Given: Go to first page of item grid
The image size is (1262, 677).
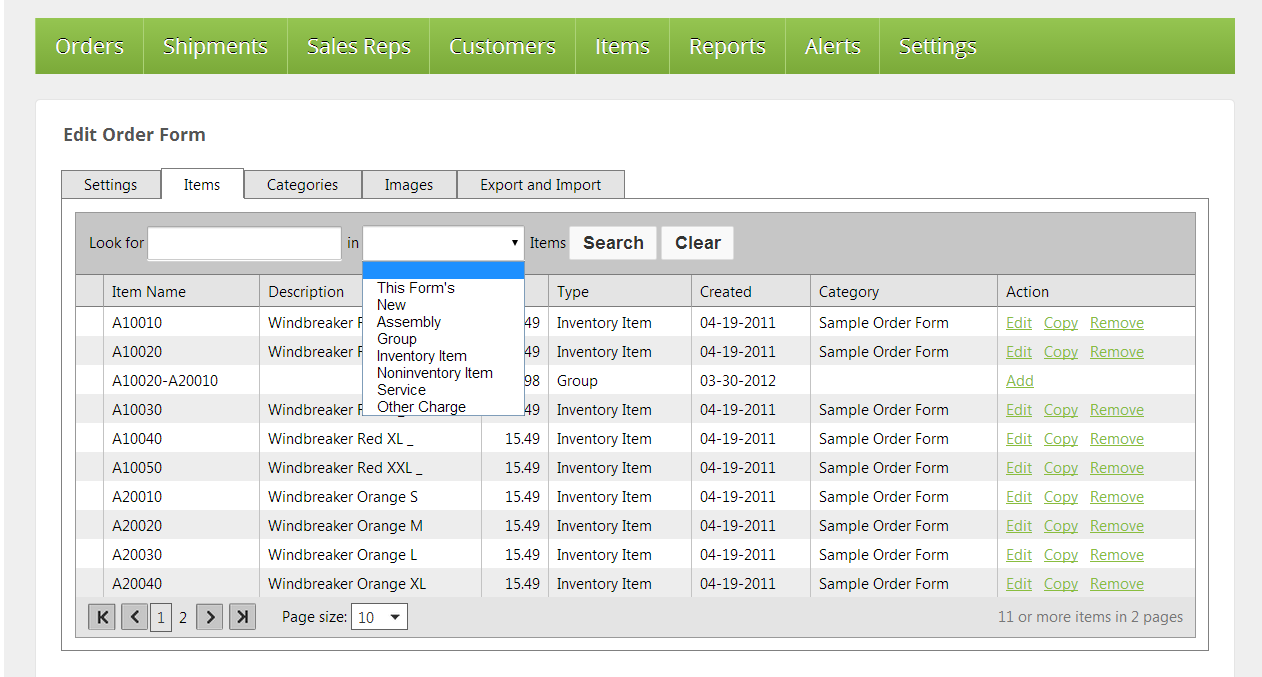Looking at the screenshot, I should [x=101, y=617].
